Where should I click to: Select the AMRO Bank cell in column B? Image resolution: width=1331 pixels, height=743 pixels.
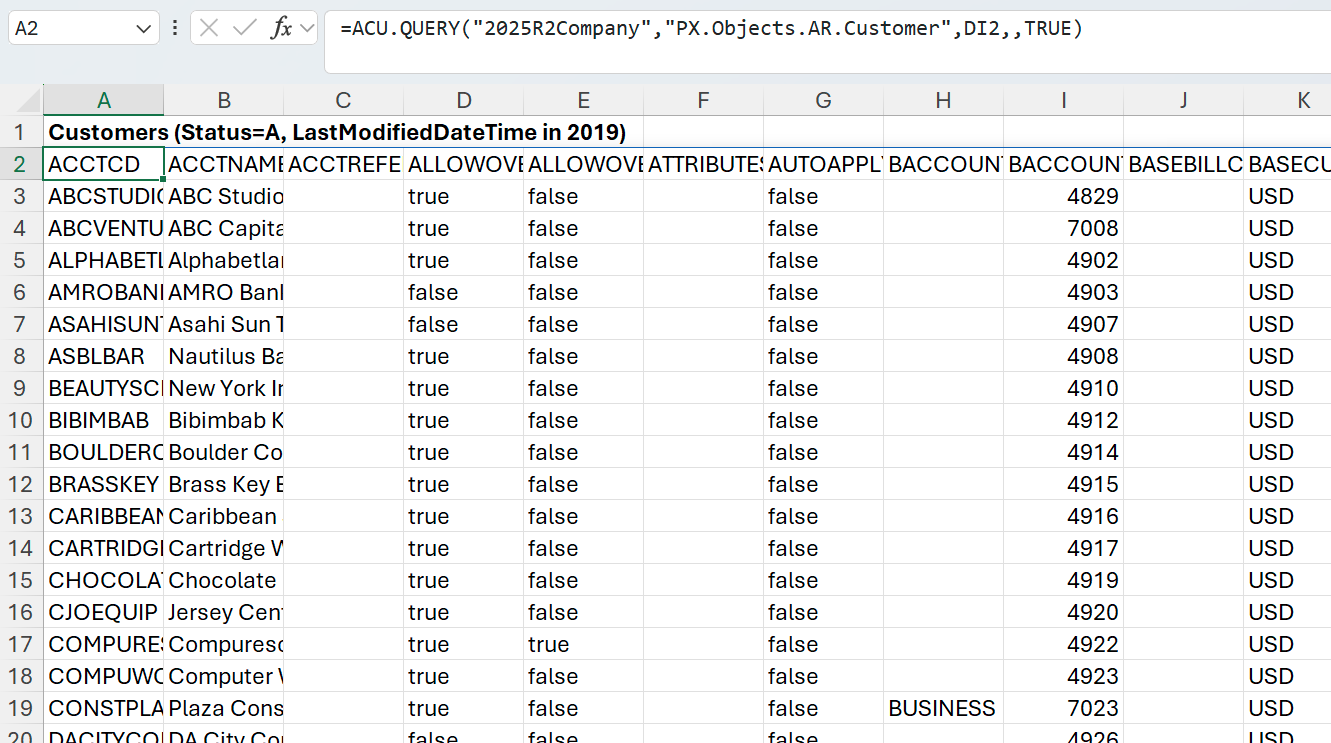coord(223,292)
